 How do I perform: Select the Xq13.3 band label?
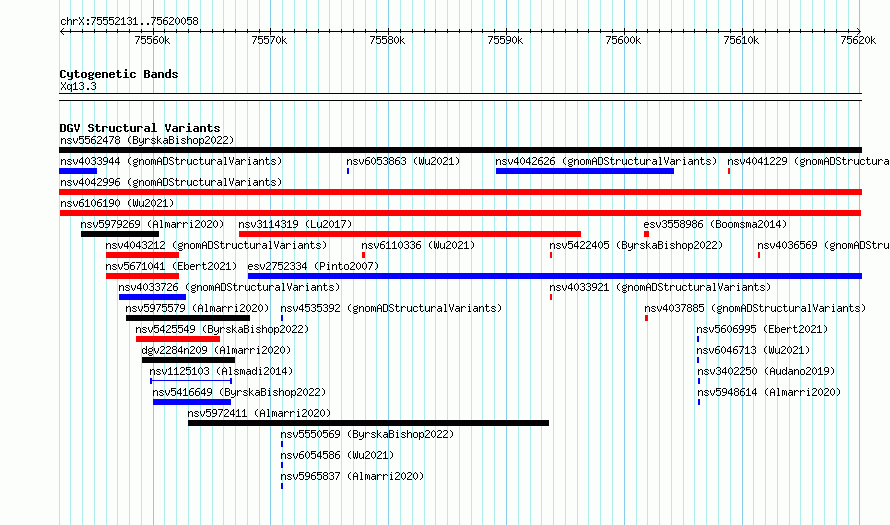pos(78,86)
